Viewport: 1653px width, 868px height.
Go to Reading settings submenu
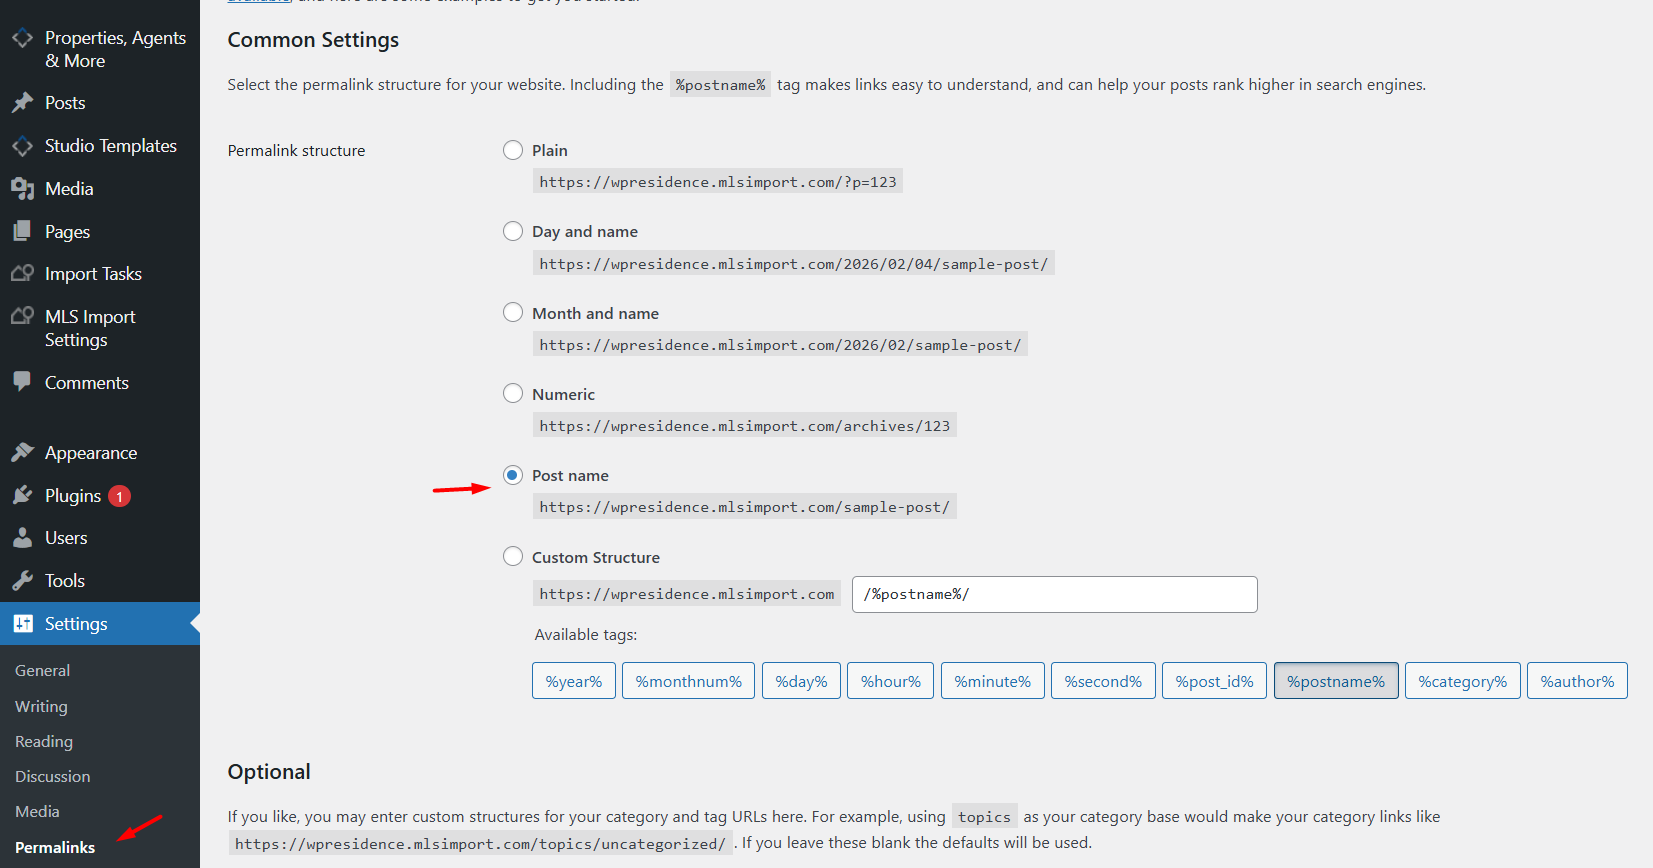click(44, 742)
